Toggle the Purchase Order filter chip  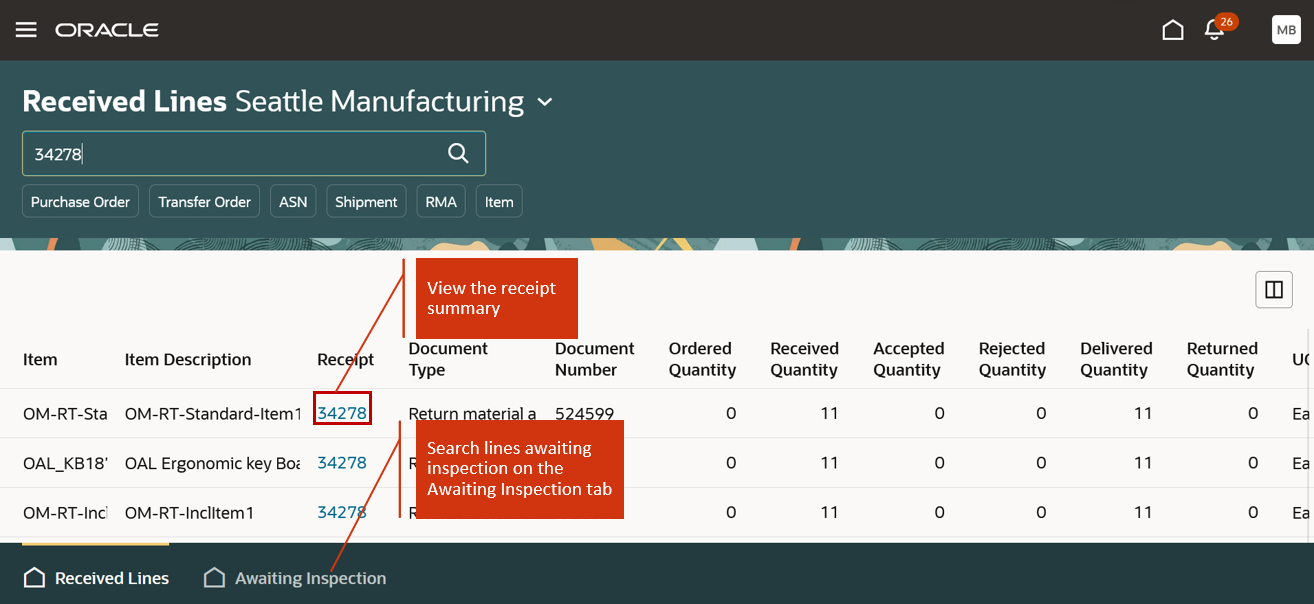pos(80,201)
